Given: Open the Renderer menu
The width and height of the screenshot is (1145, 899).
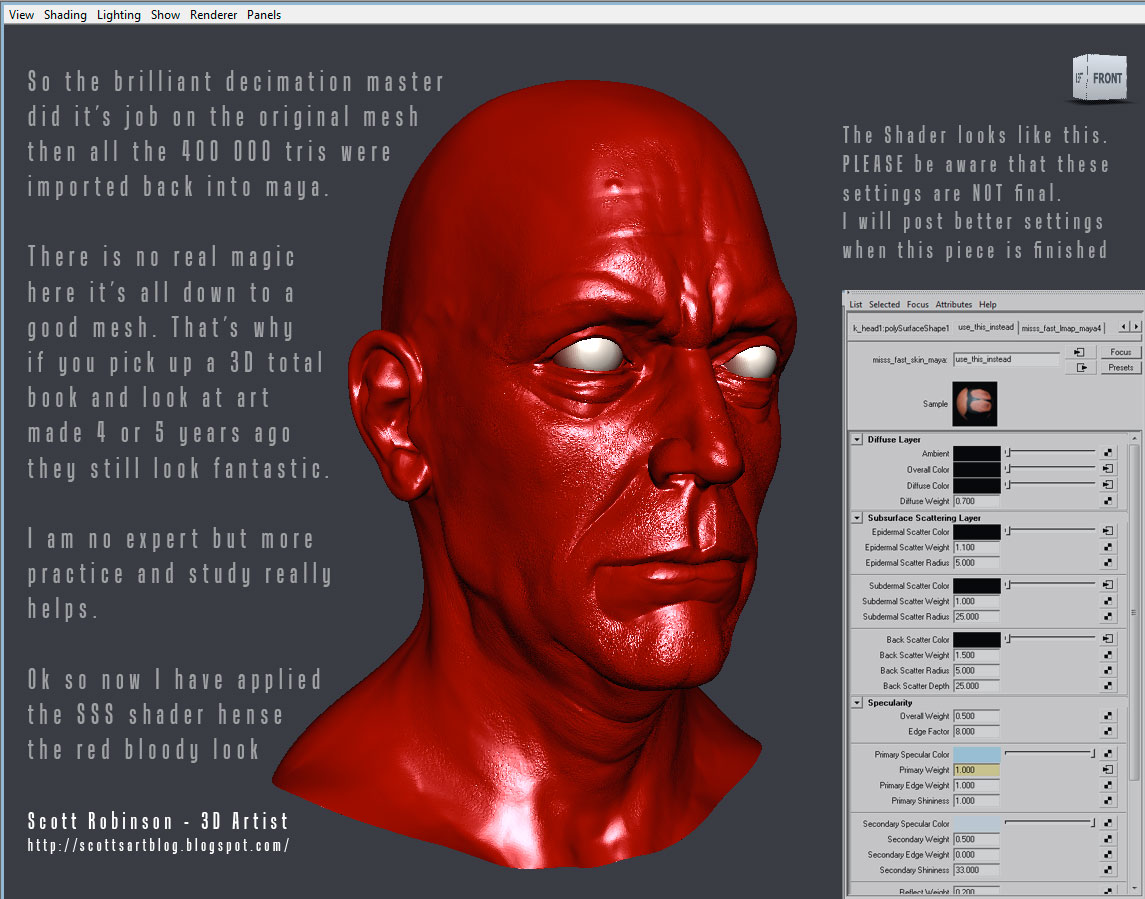Looking at the screenshot, I should (213, 15).
